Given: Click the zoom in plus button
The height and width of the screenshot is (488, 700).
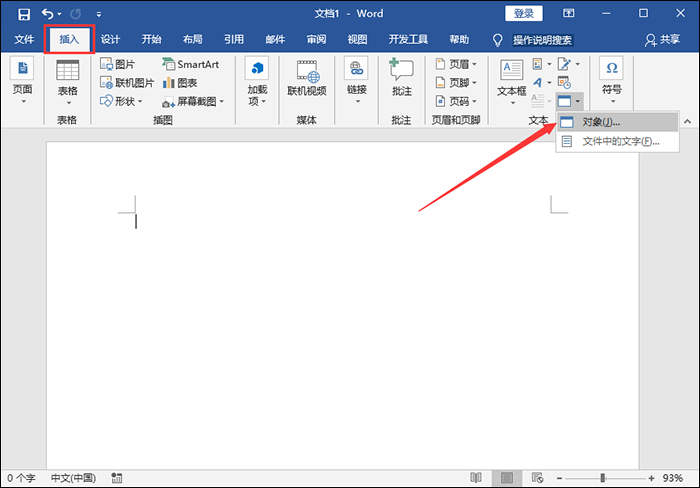Looking at the screenshot, I should [x=651, y=478].
